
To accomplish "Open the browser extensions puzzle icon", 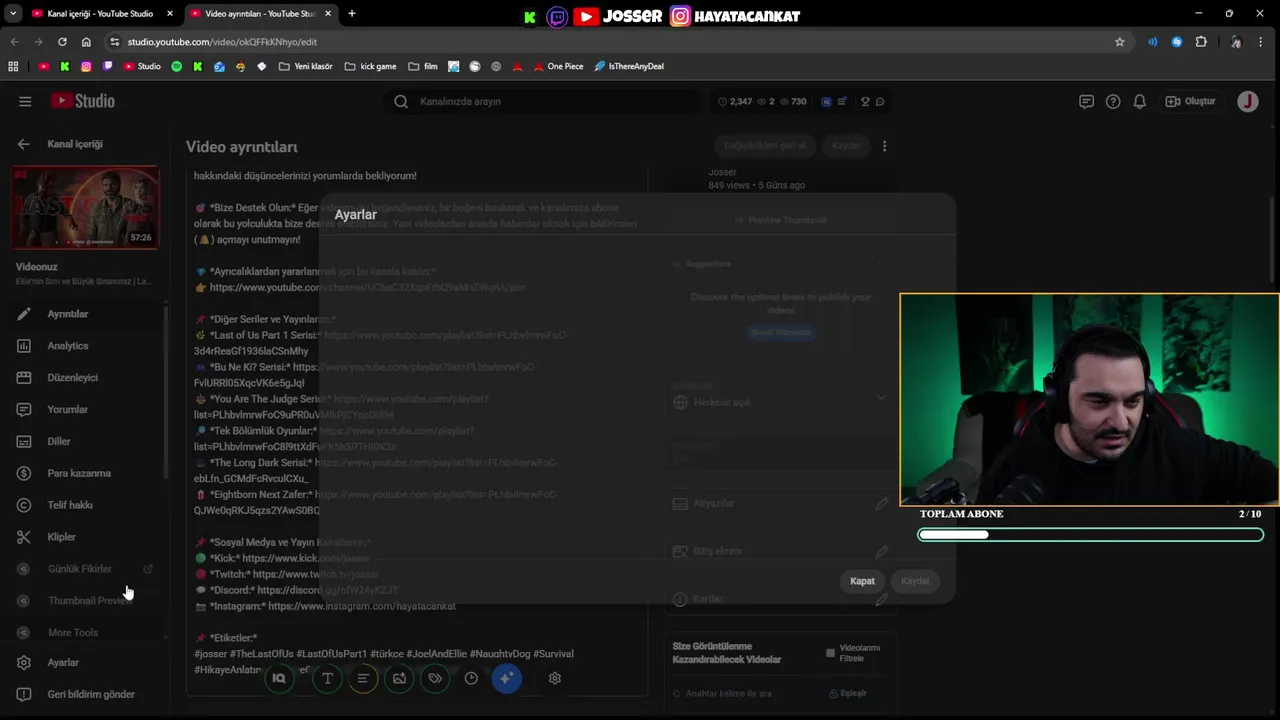I will click(1202, 42).
